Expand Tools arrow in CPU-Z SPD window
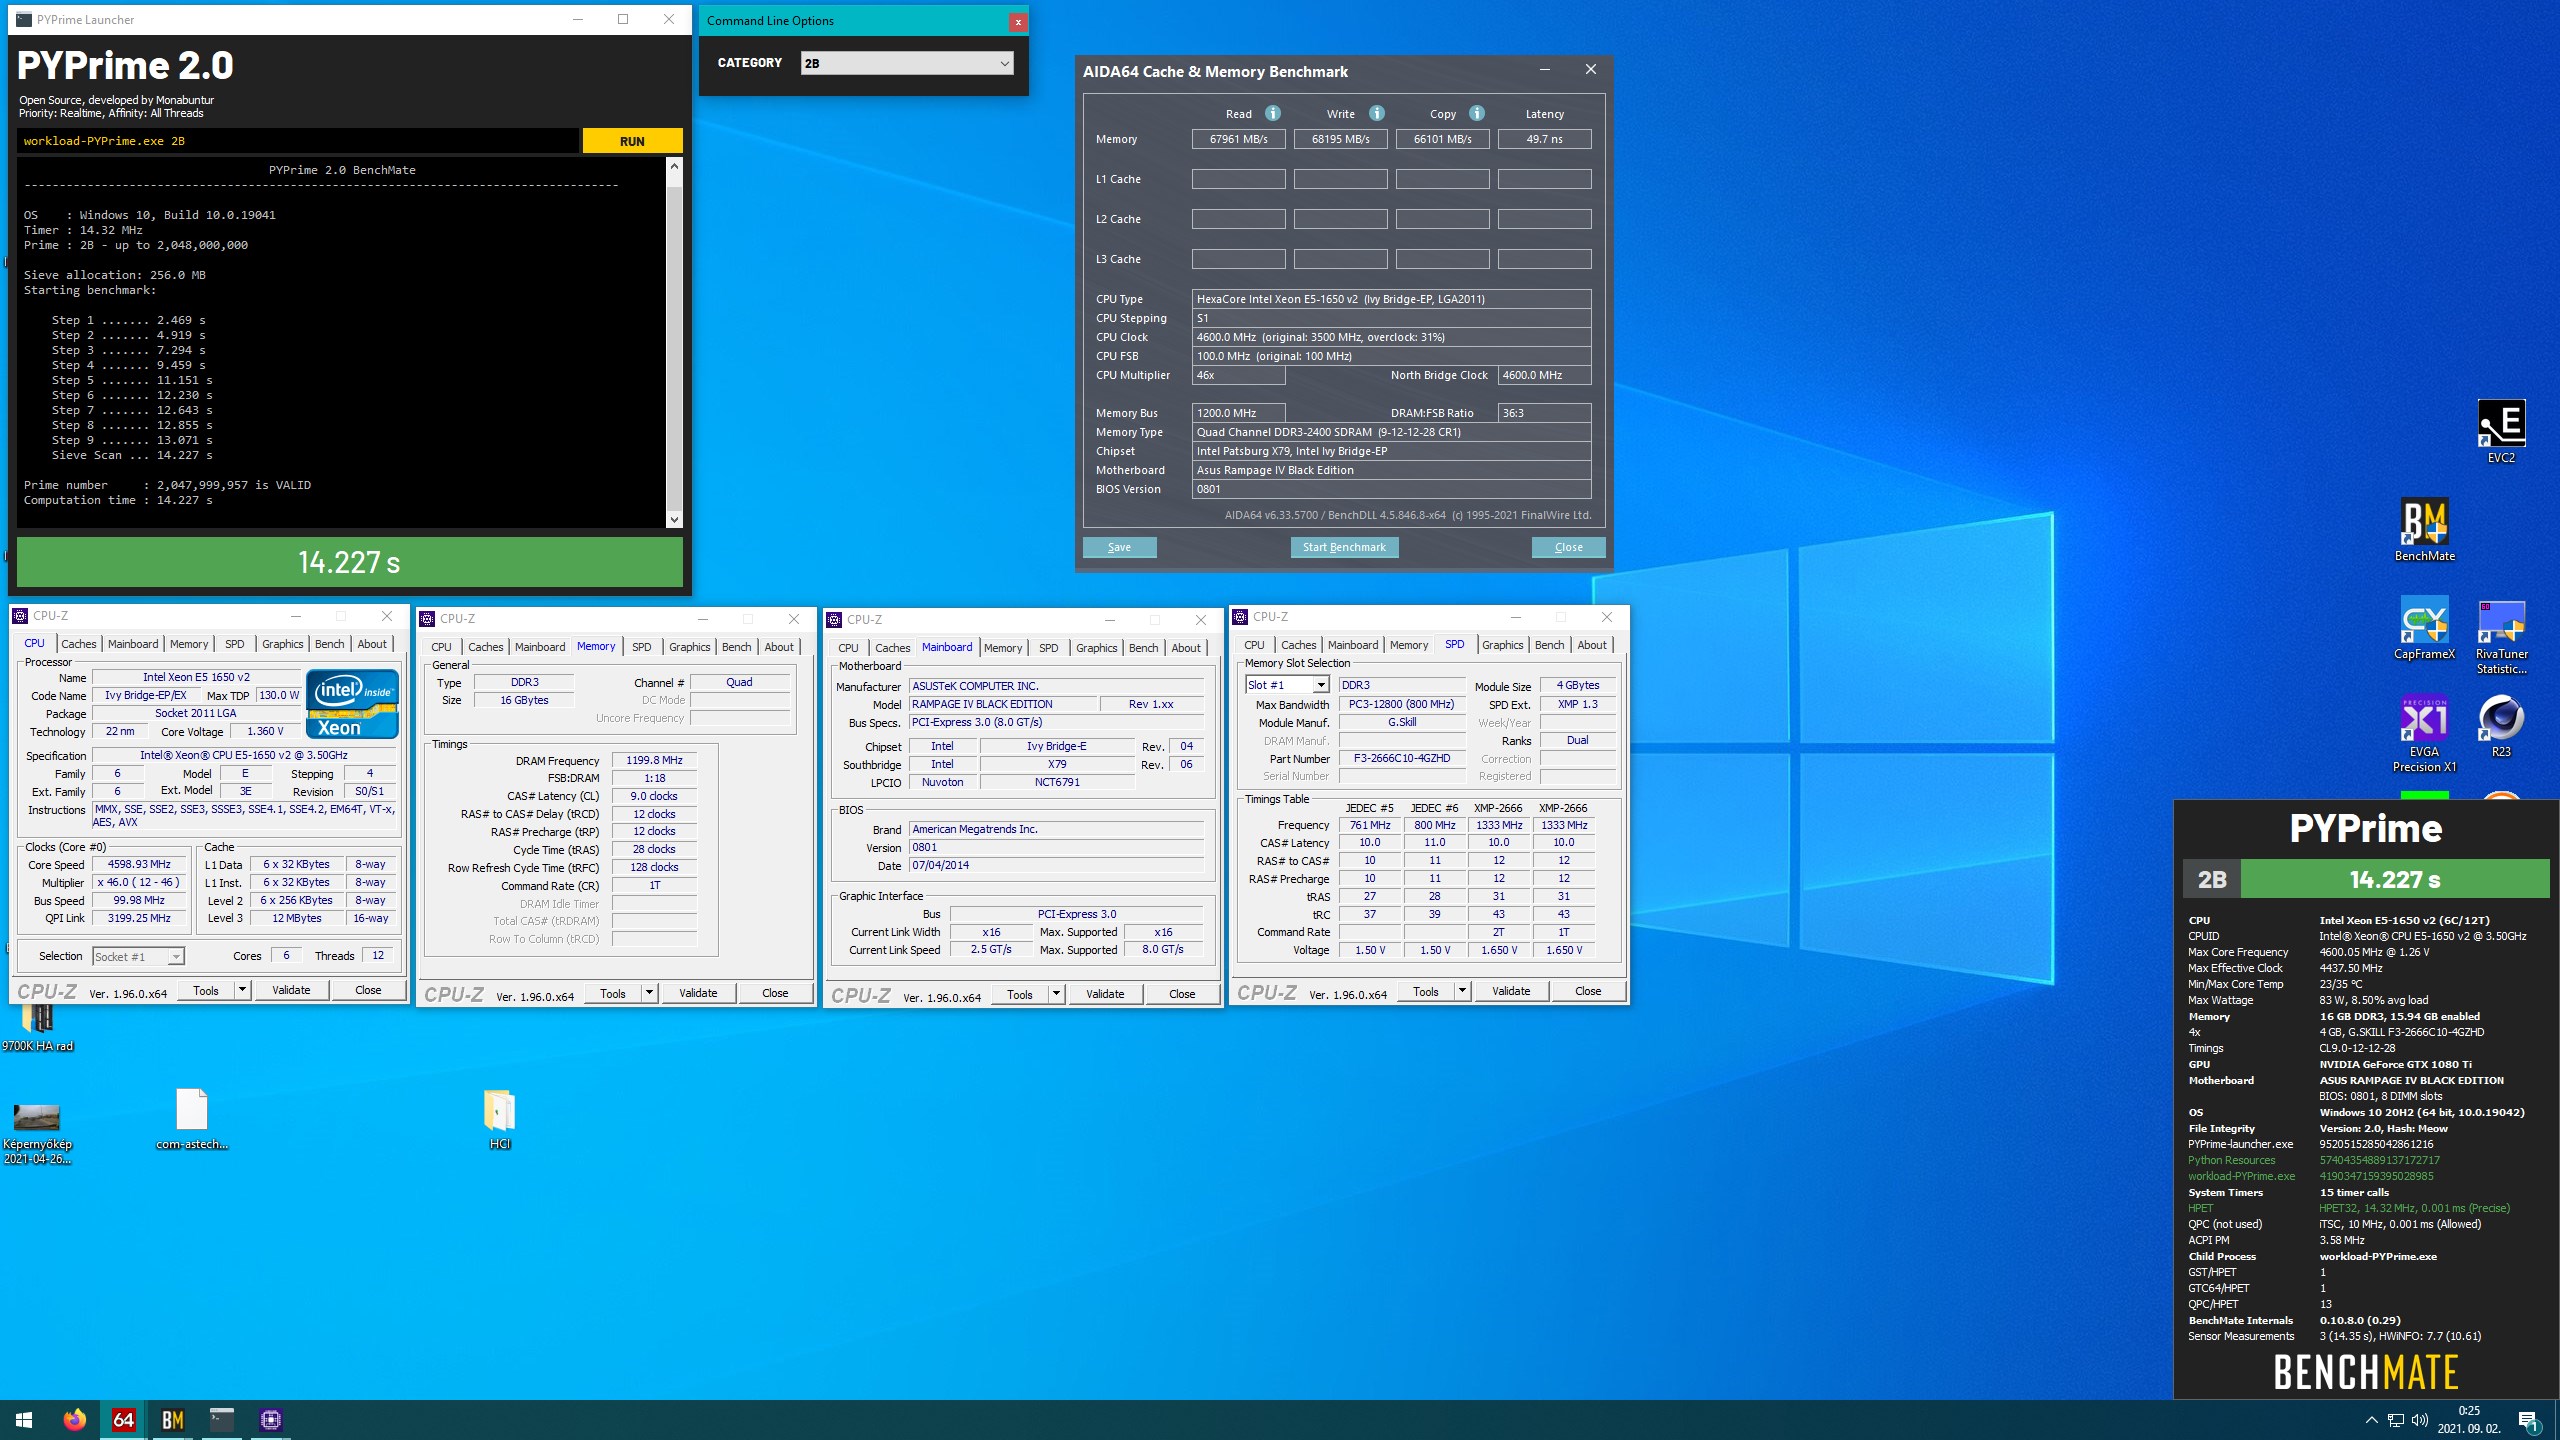This screenshot has height=1440, width=2560. (1462, 991)
